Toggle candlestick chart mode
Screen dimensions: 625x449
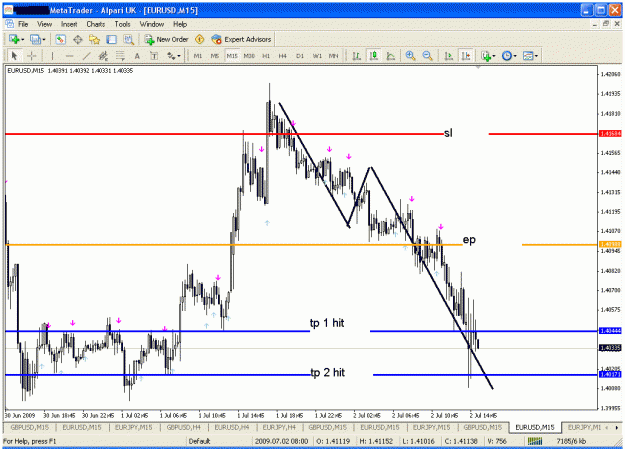click(374, 56)
